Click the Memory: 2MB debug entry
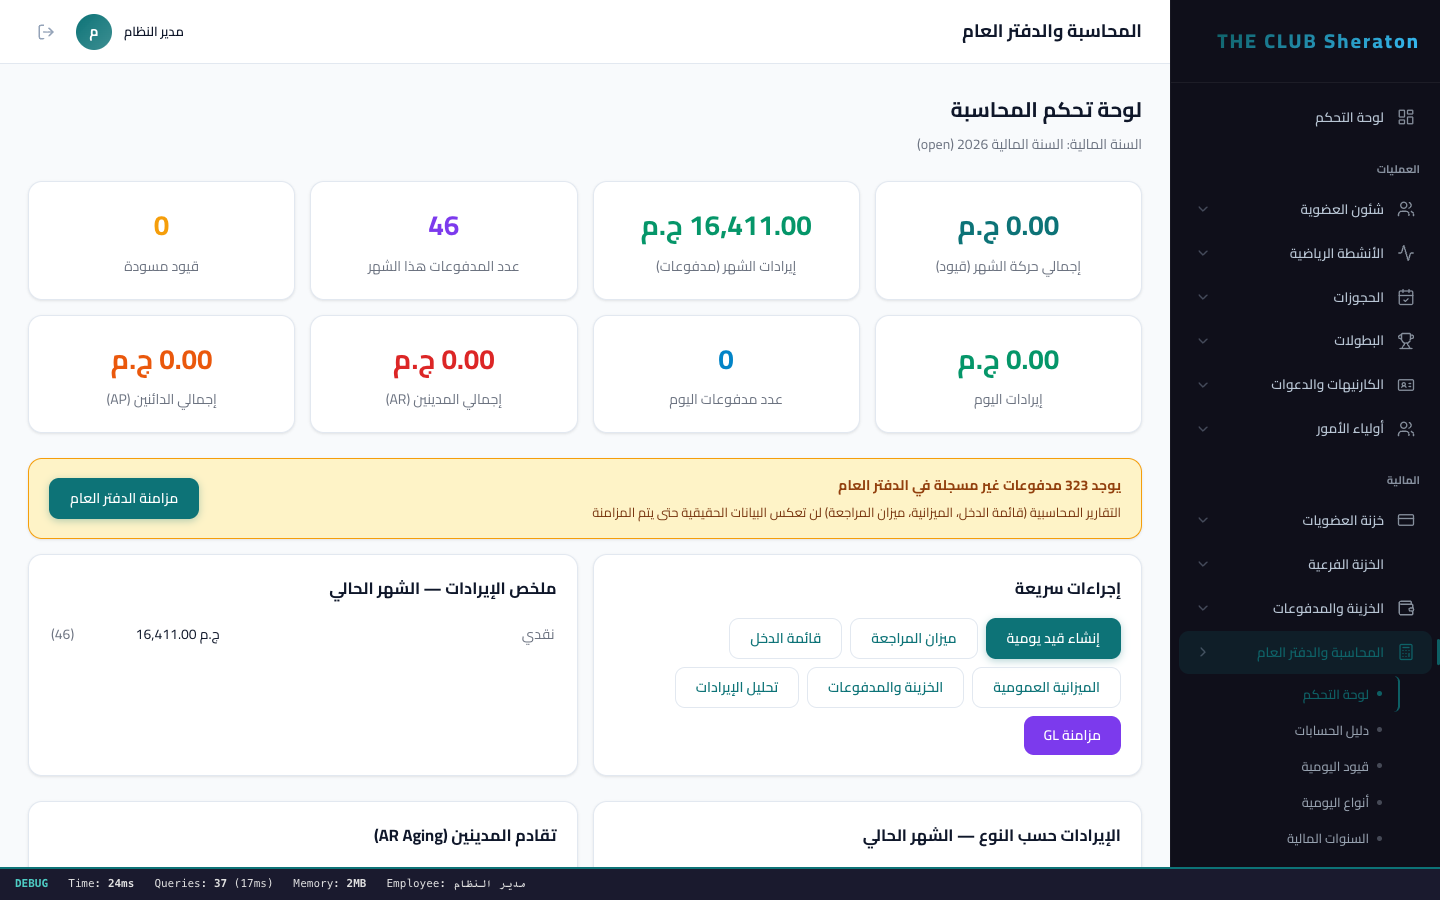The height and width of the screenshot is (900, 1440). coord(329,883)
